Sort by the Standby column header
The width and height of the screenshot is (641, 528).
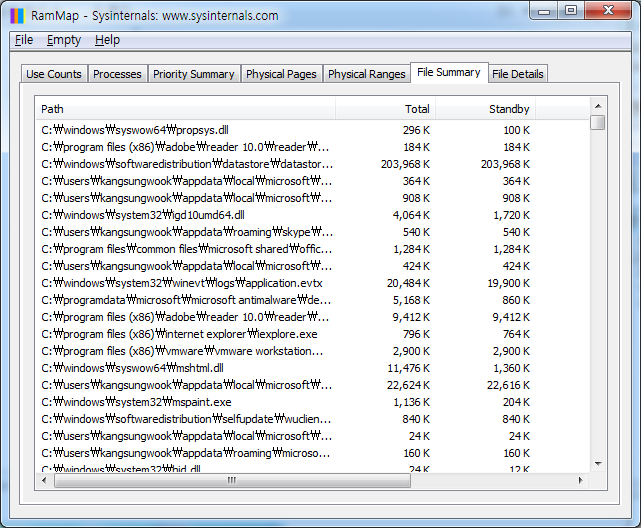point(485,109)
